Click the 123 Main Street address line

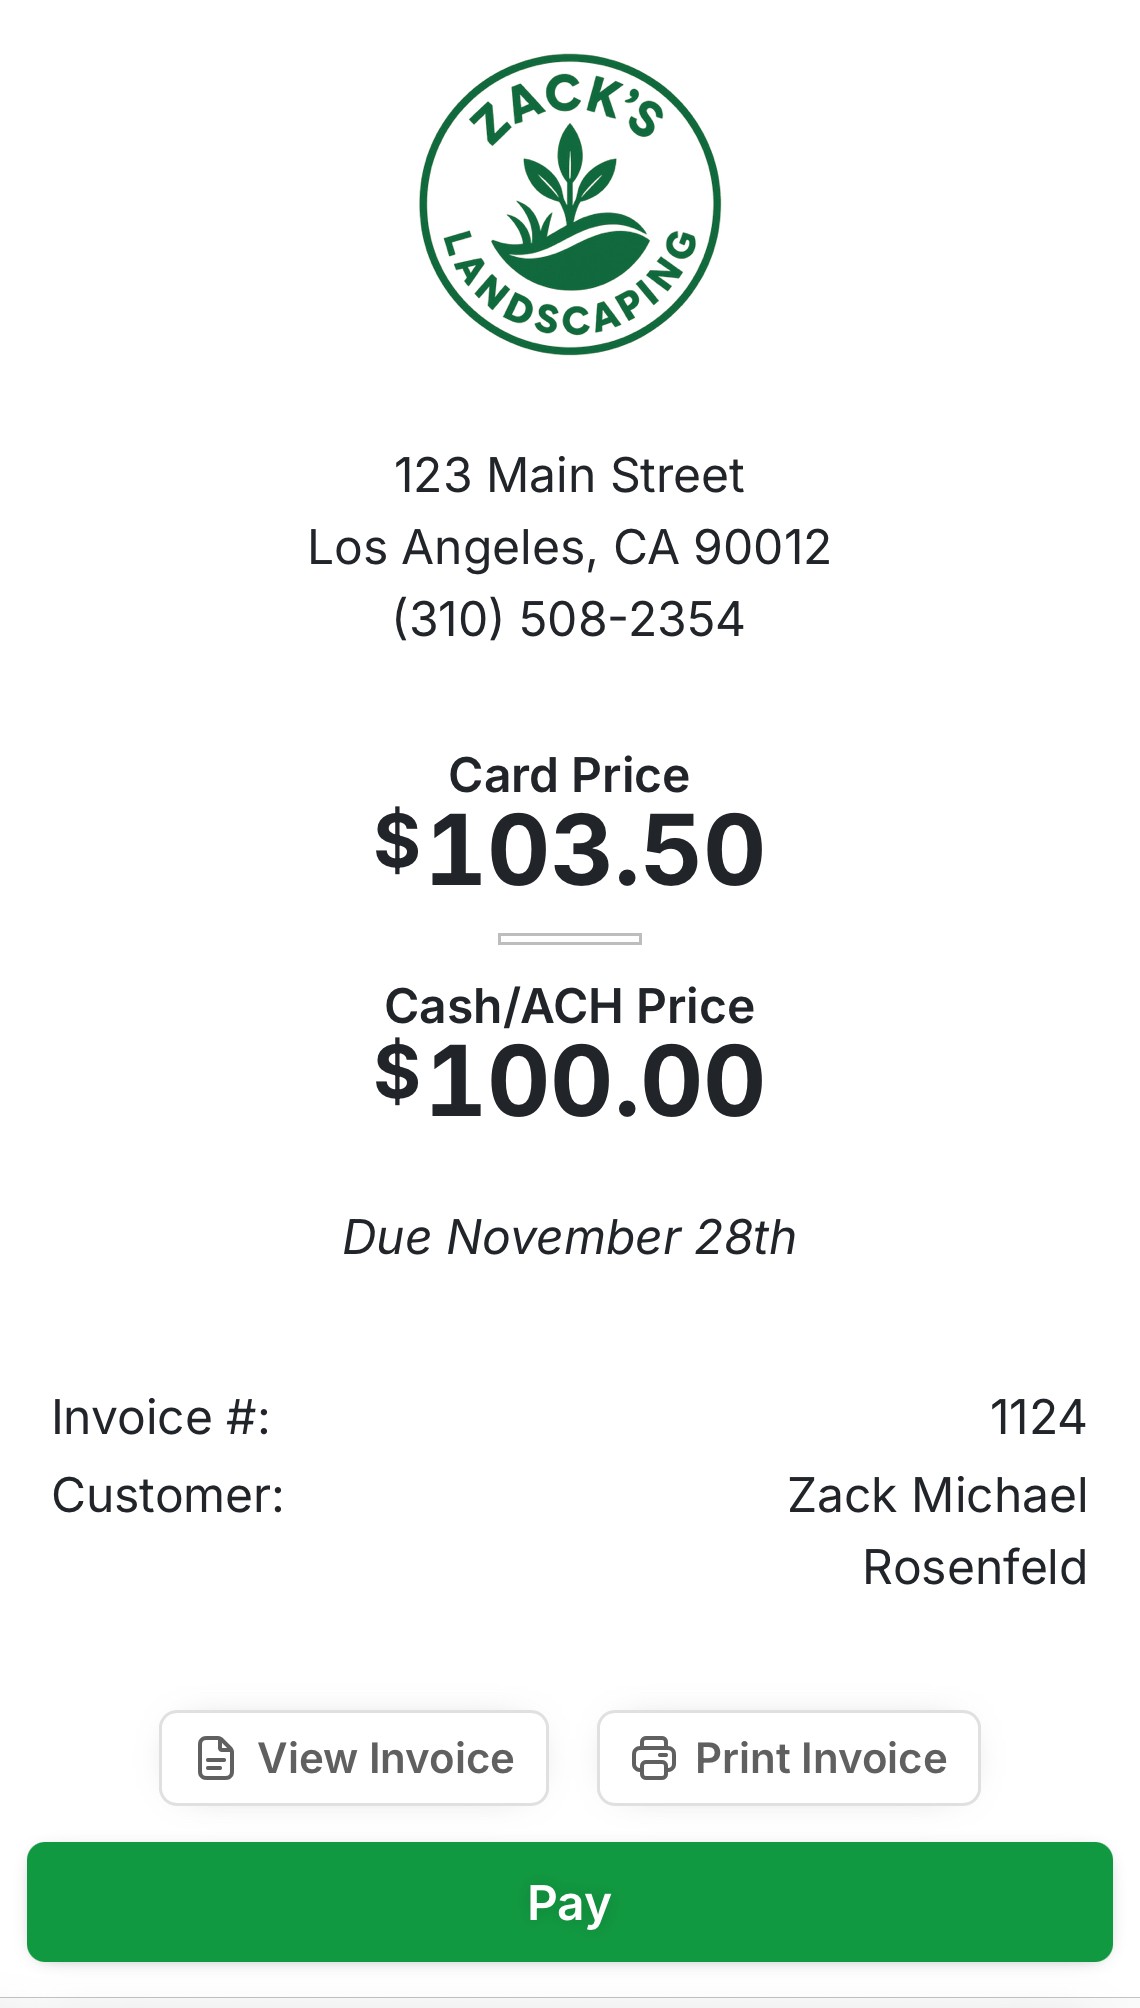tap(569, 475)
